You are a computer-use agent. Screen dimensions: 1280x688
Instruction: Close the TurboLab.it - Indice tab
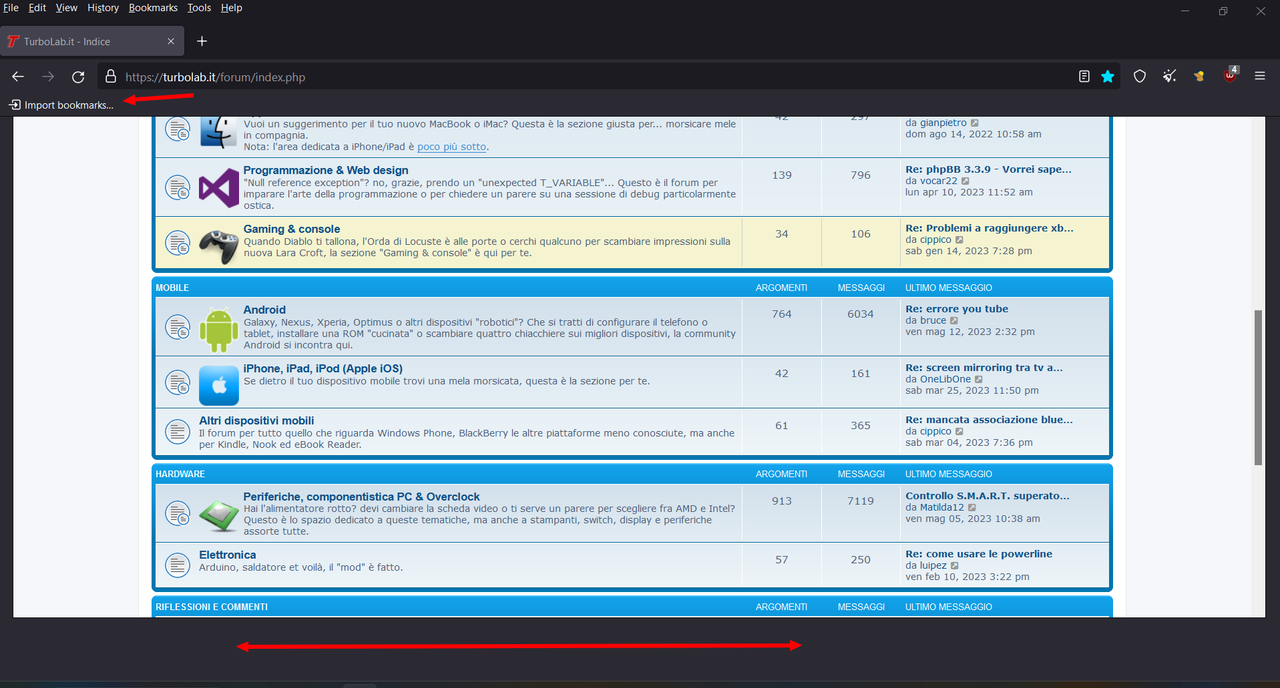point(171,41)
